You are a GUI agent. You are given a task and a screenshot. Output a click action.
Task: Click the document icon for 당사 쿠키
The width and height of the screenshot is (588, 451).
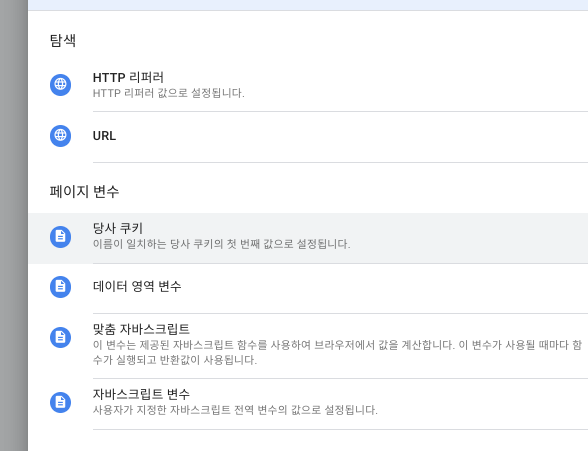click(x=60, y=237)
